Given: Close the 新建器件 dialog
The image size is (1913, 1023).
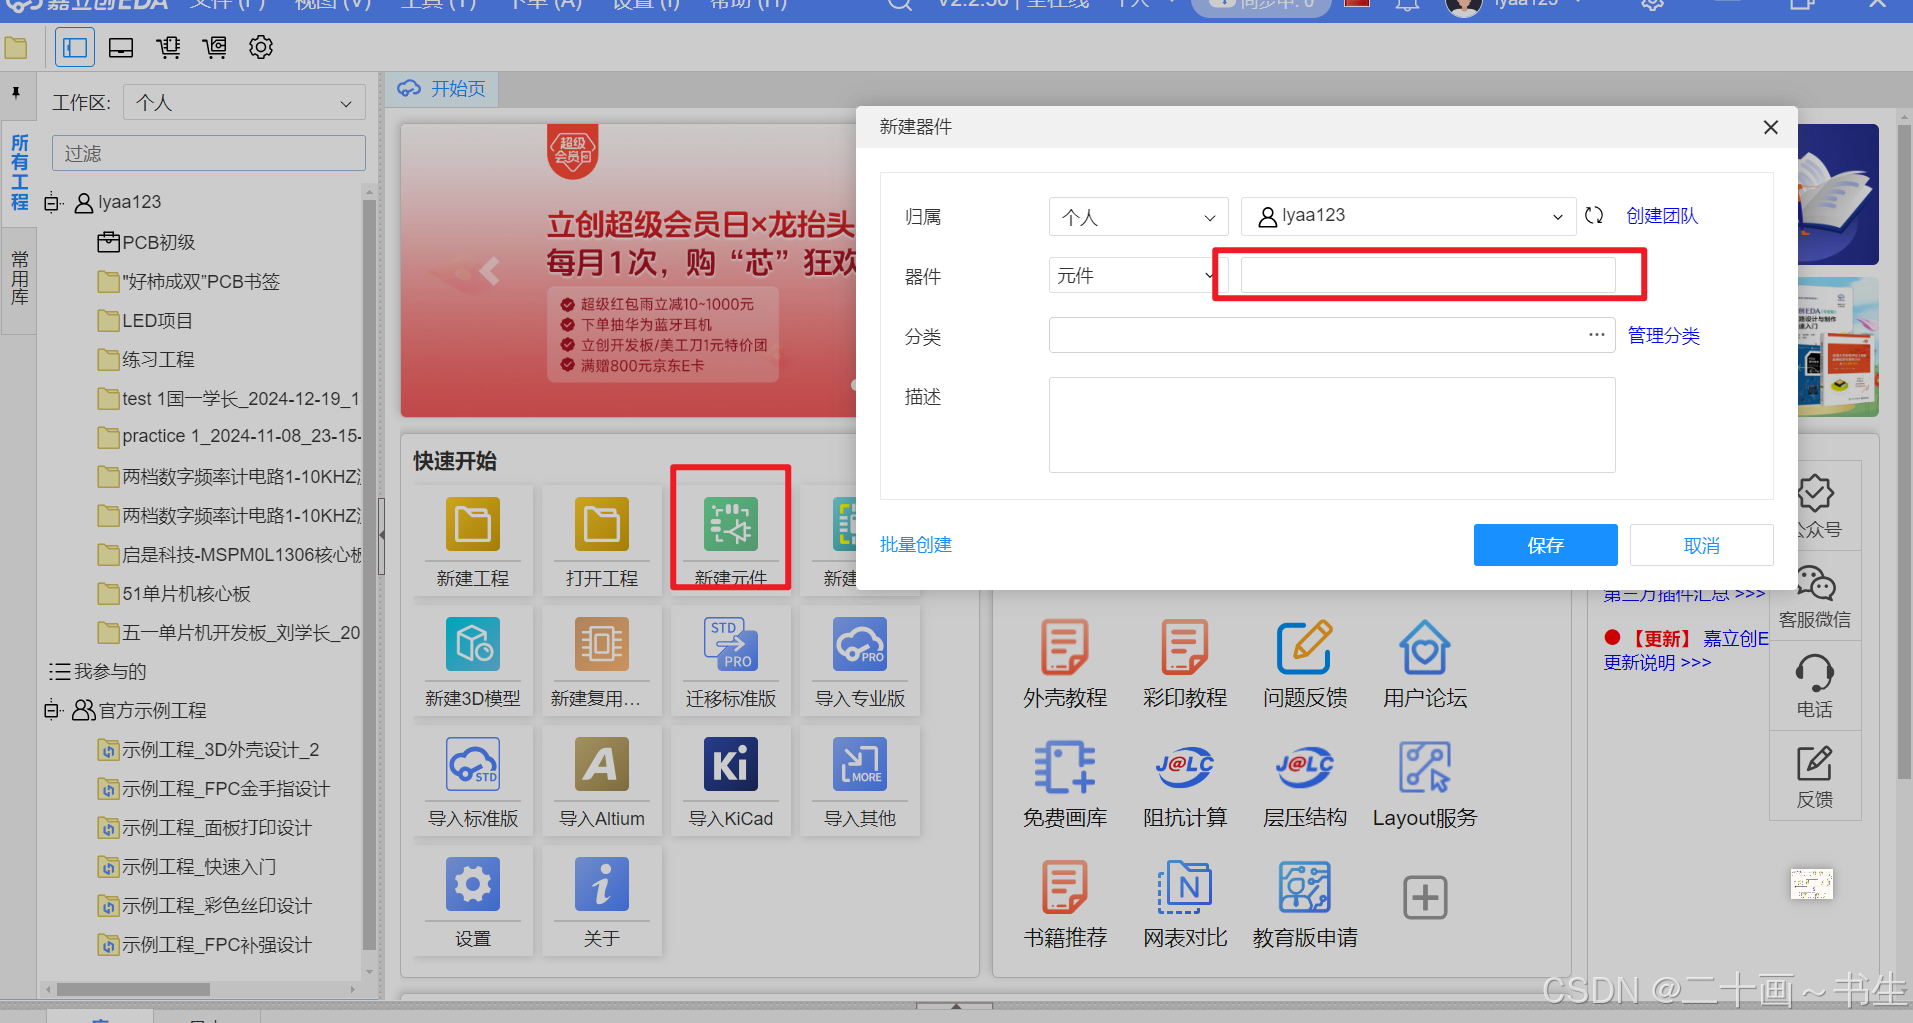Looking at the screenshot, I should tap(1770, 127).
